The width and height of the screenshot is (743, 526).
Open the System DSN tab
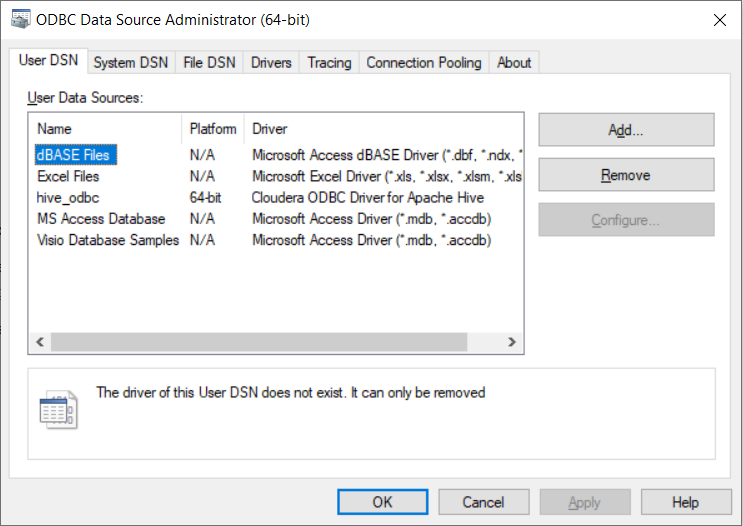pyautogui.click(x=131, y=63)
